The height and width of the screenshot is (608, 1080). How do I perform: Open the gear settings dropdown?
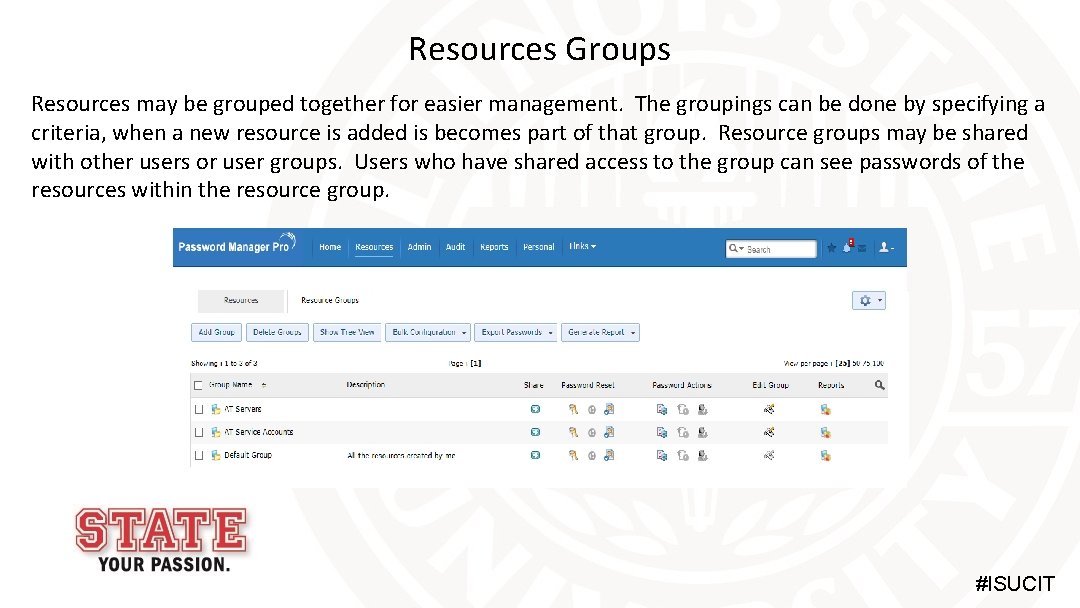pos(869,300)
